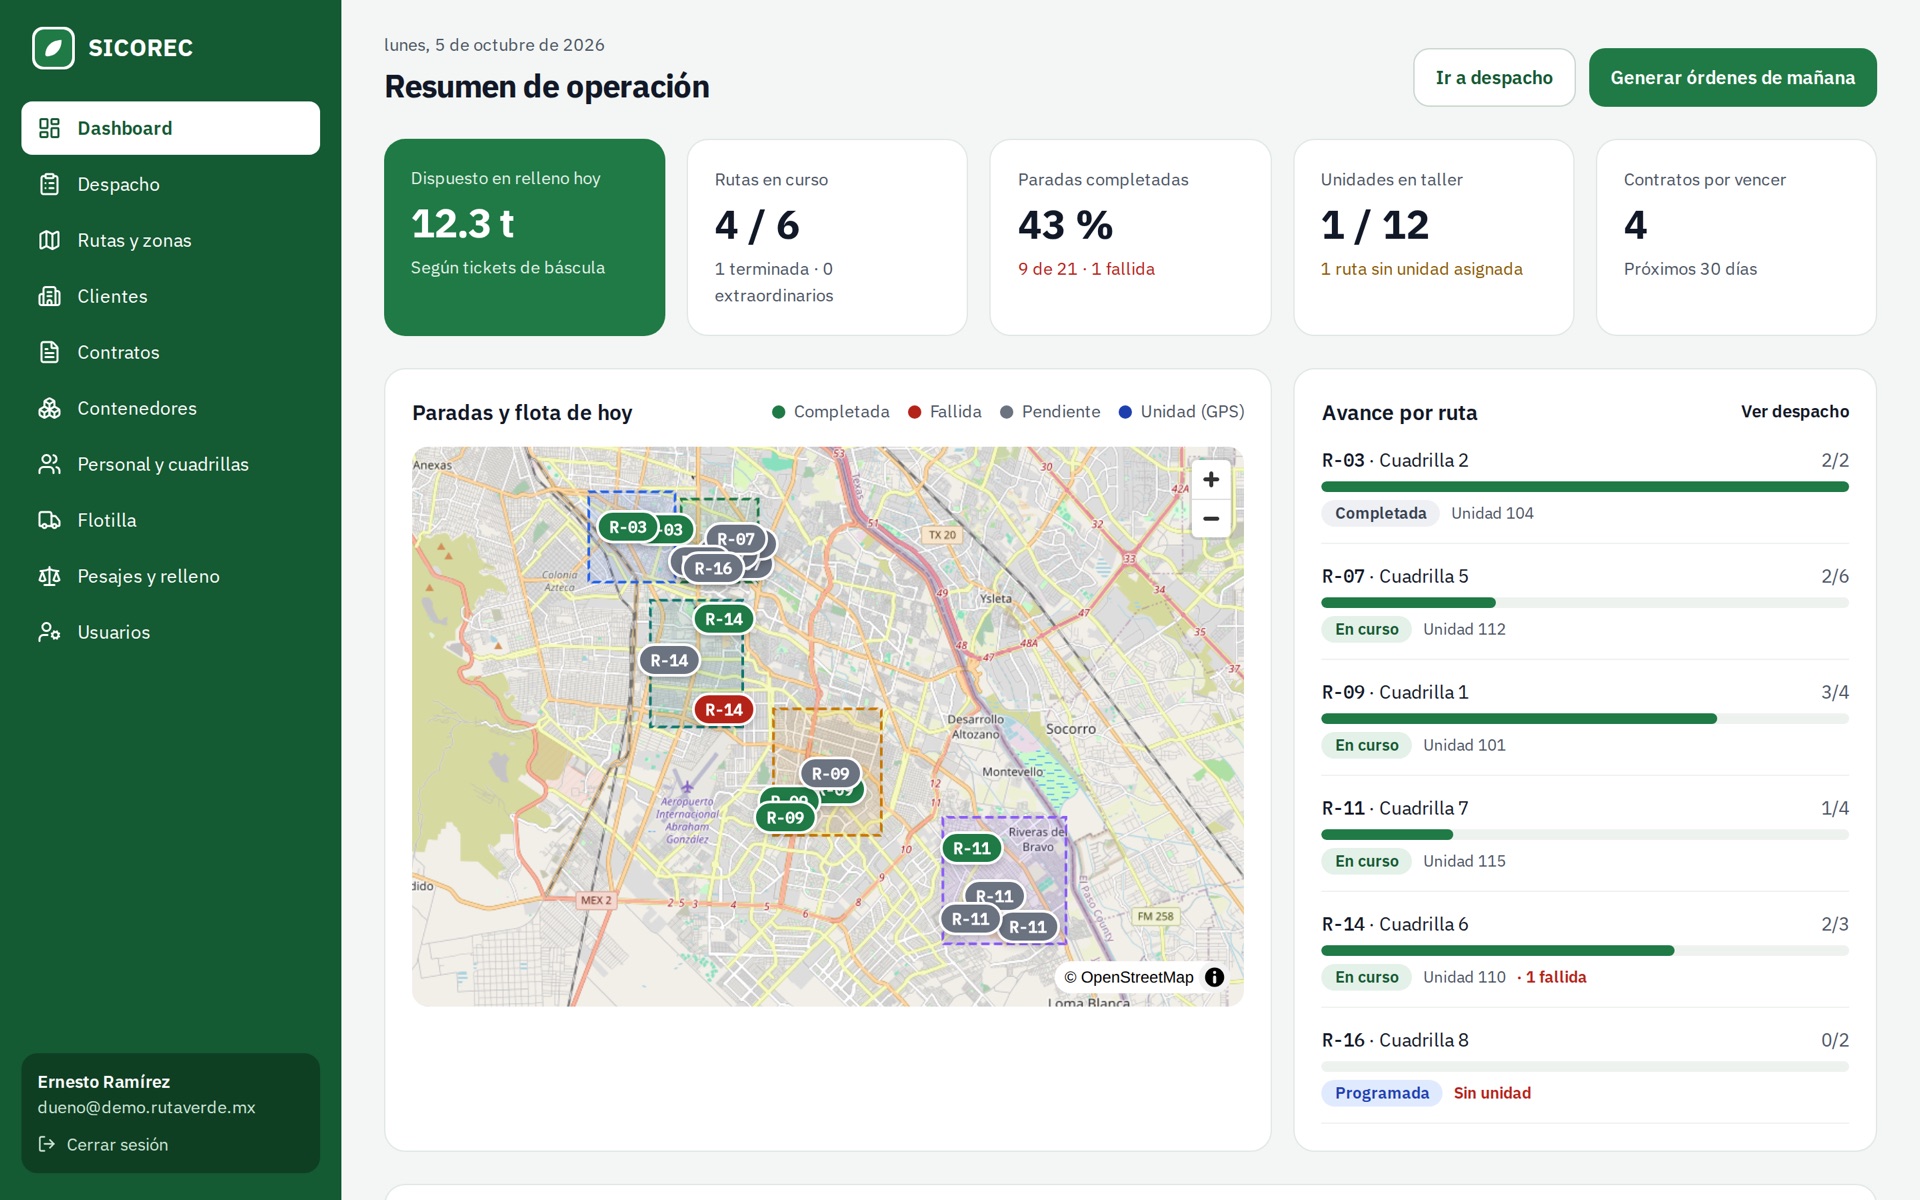Image resolution: width=1920 pixels, height=1200 pixels.
Task: Open the Paradas completadas card
Action: pyautogui.click(x=1130, y=237)
